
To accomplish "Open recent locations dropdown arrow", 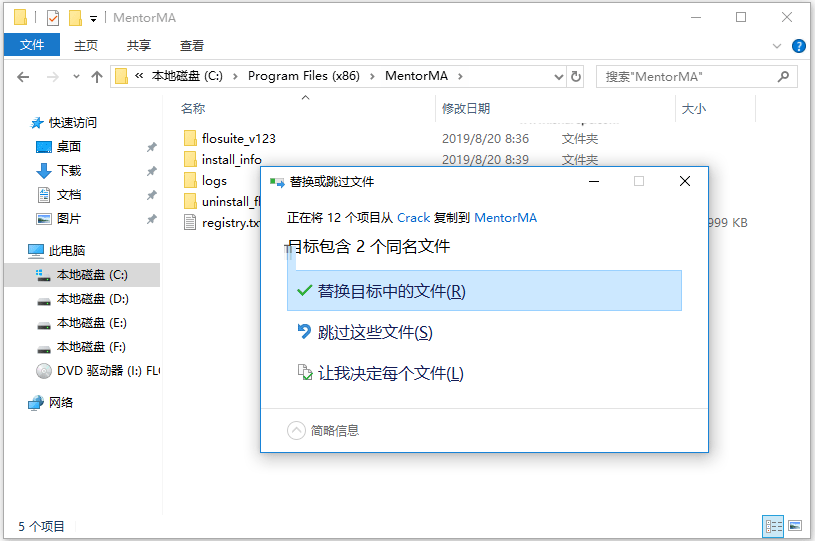I will coord(76,77).
